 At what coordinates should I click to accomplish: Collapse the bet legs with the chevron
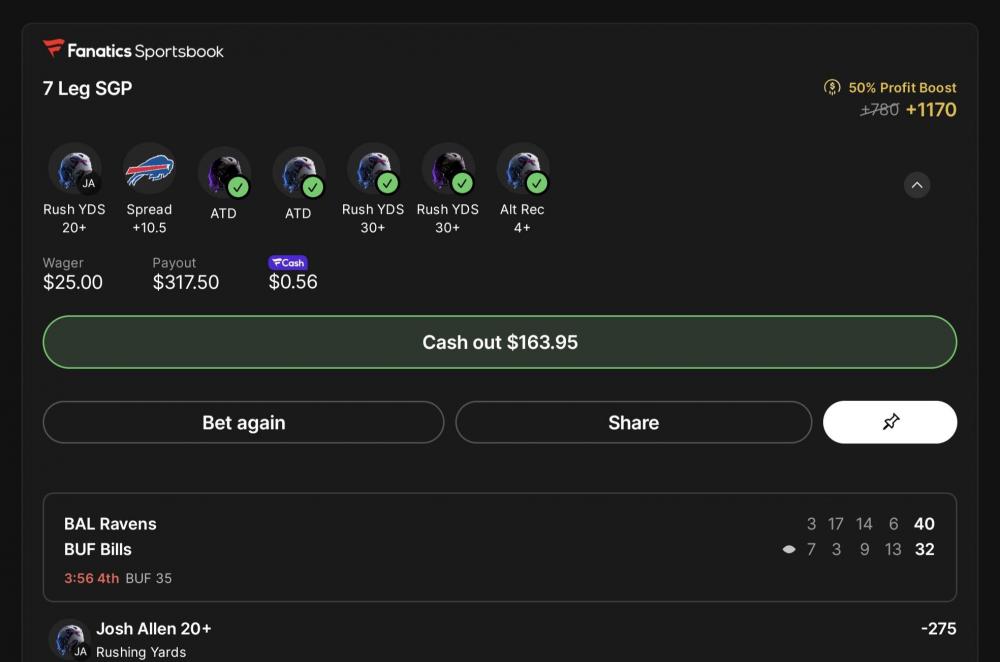[916, 185]
